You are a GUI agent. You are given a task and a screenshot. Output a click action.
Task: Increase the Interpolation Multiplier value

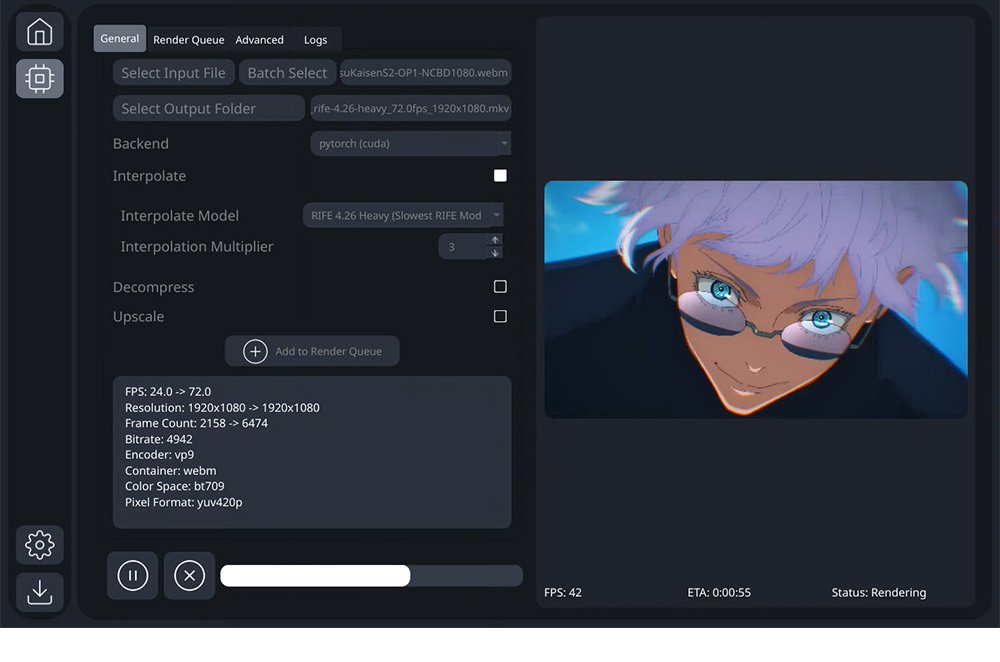[495, 240]
